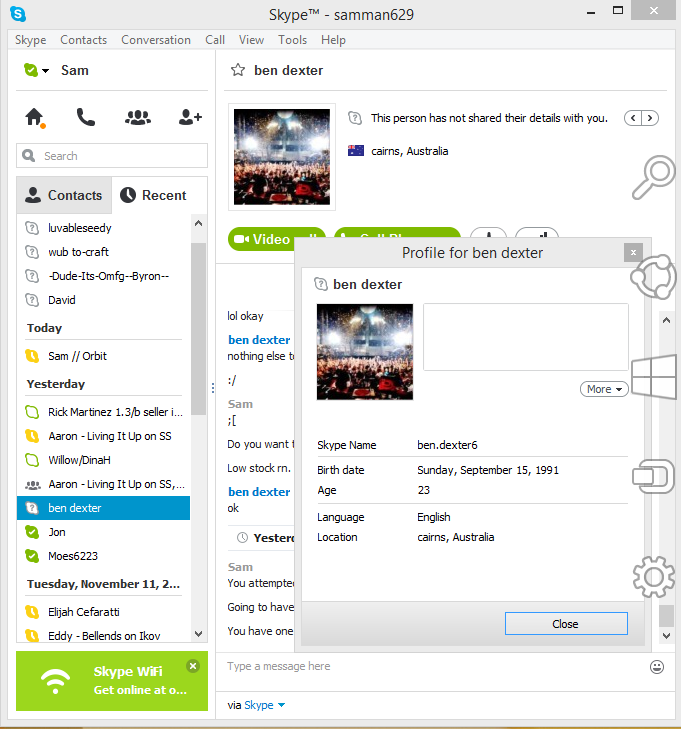681x729 pixels.
Task: Open the phone dial pad icon
Action: tap(86, 117)
